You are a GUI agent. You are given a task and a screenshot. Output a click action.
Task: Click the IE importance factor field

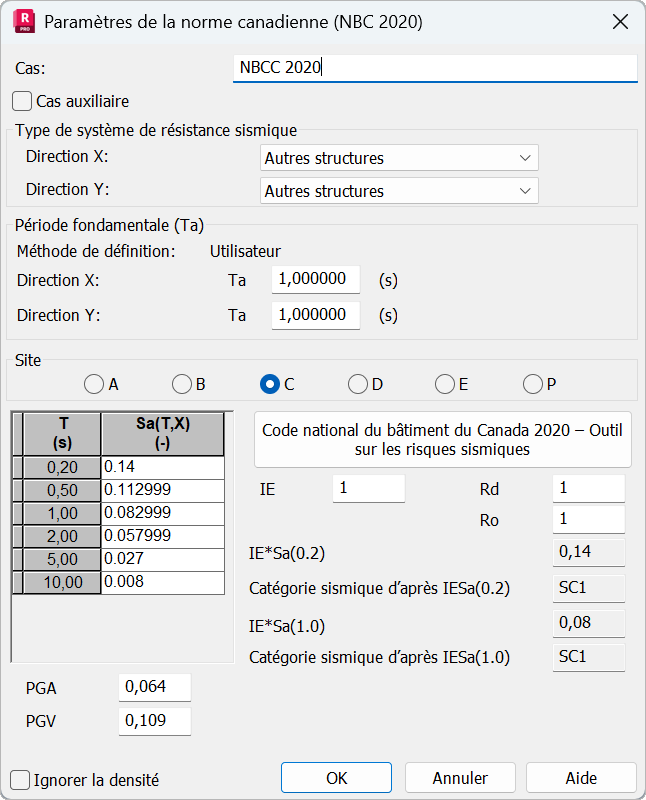point(369,488)
